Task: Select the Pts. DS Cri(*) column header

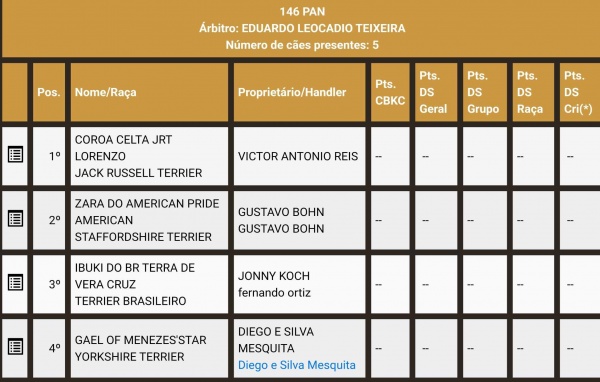Action: click(x=580, y=92)
